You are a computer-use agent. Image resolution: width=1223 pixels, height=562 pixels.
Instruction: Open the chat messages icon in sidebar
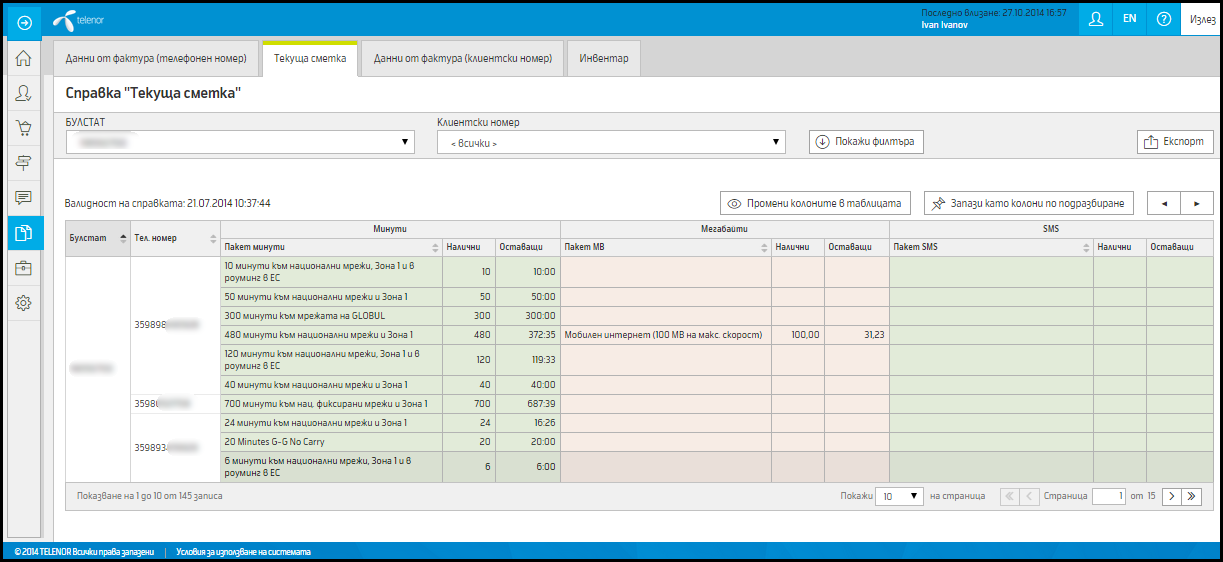(x=23, y=198)
